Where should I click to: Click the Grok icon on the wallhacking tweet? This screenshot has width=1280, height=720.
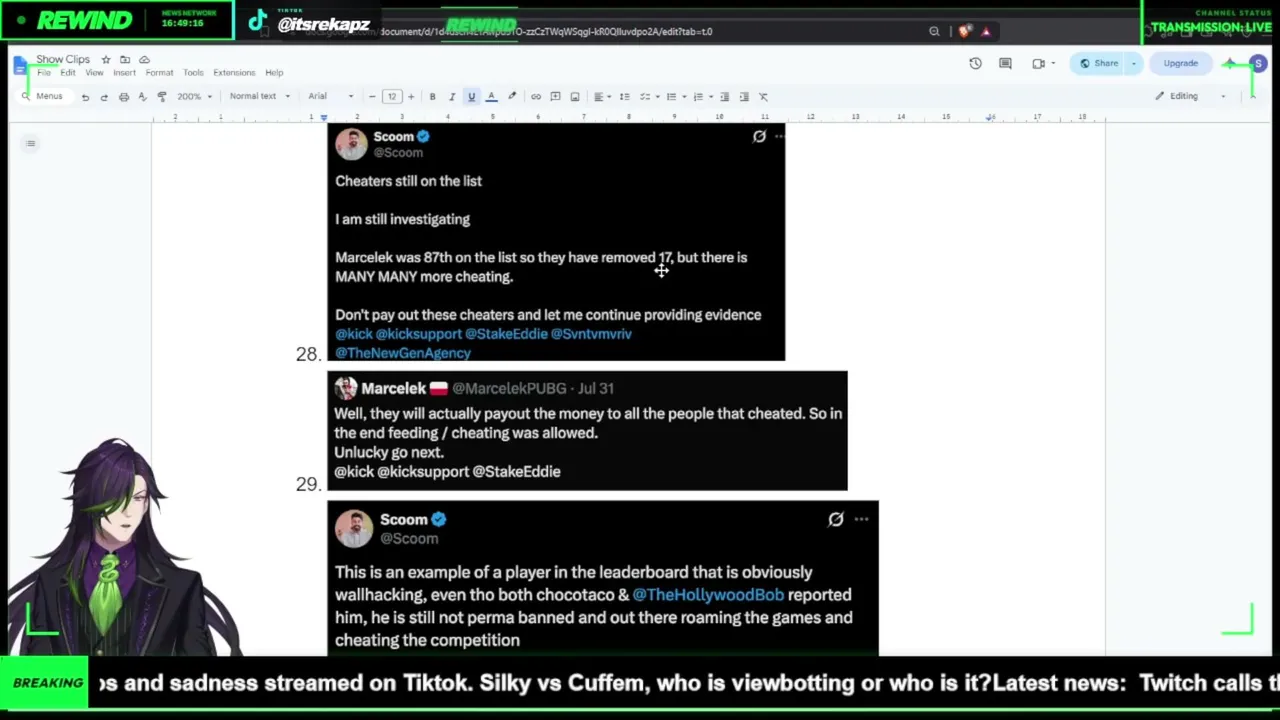(836, 519)
